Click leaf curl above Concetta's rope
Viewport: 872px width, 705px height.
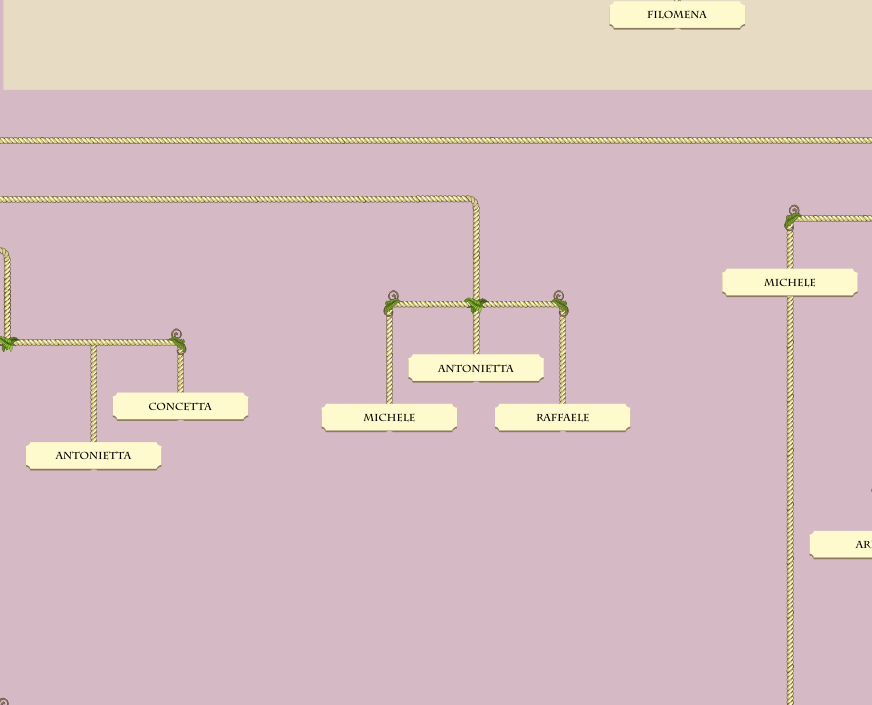click(178, 341)
